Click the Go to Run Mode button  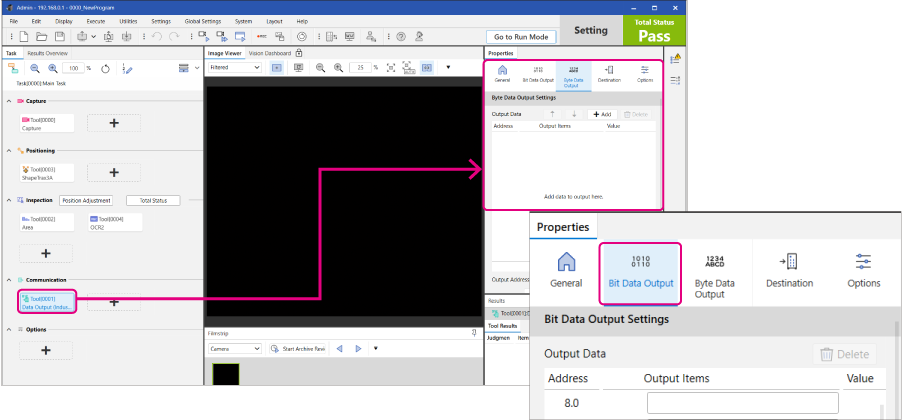521,37
